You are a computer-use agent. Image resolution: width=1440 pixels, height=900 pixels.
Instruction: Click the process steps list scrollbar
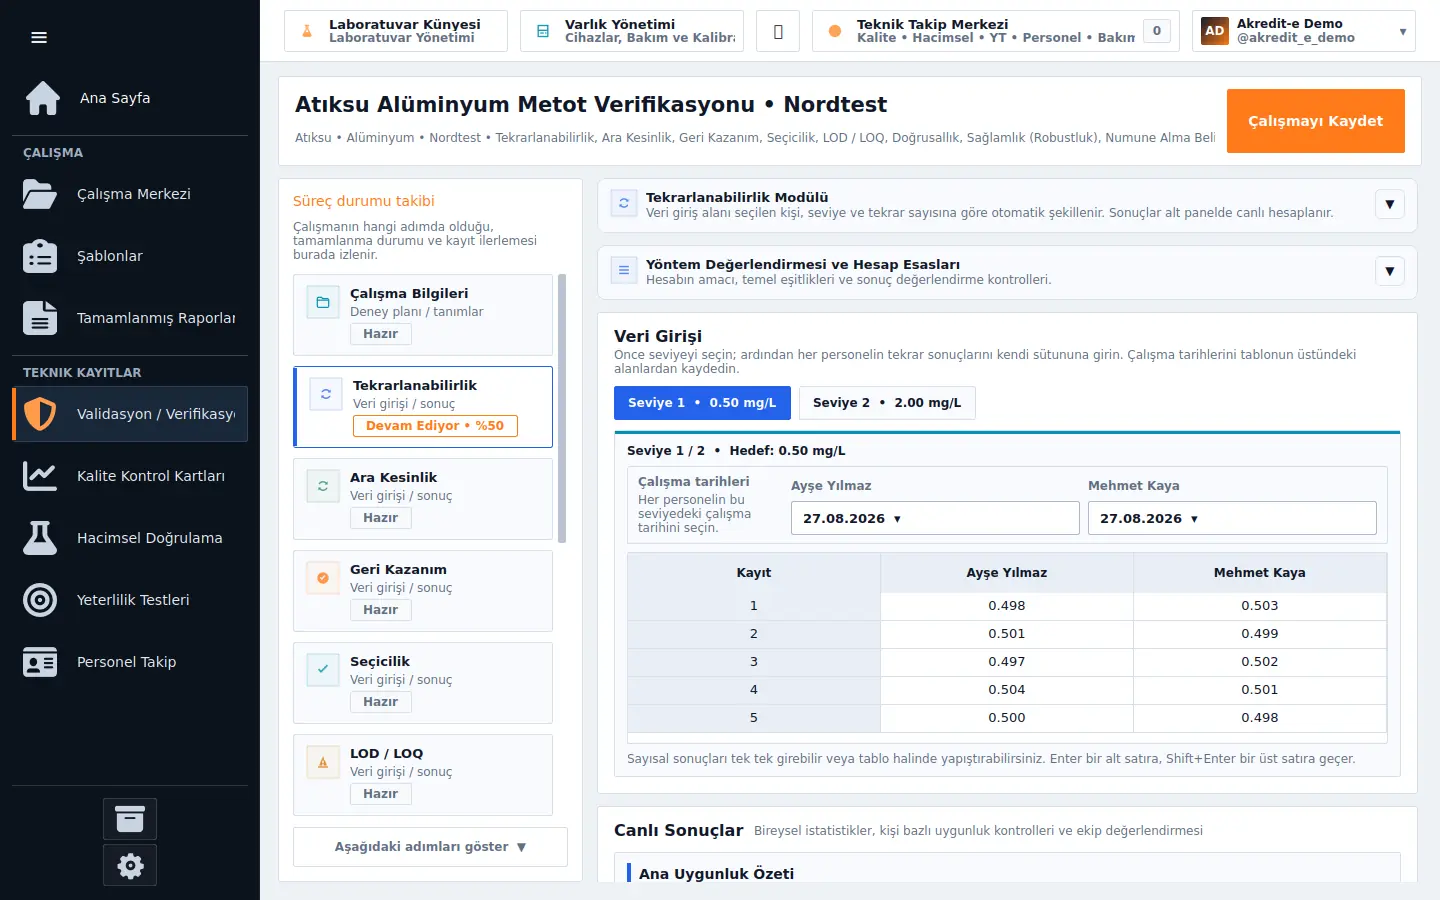point(562,408)
